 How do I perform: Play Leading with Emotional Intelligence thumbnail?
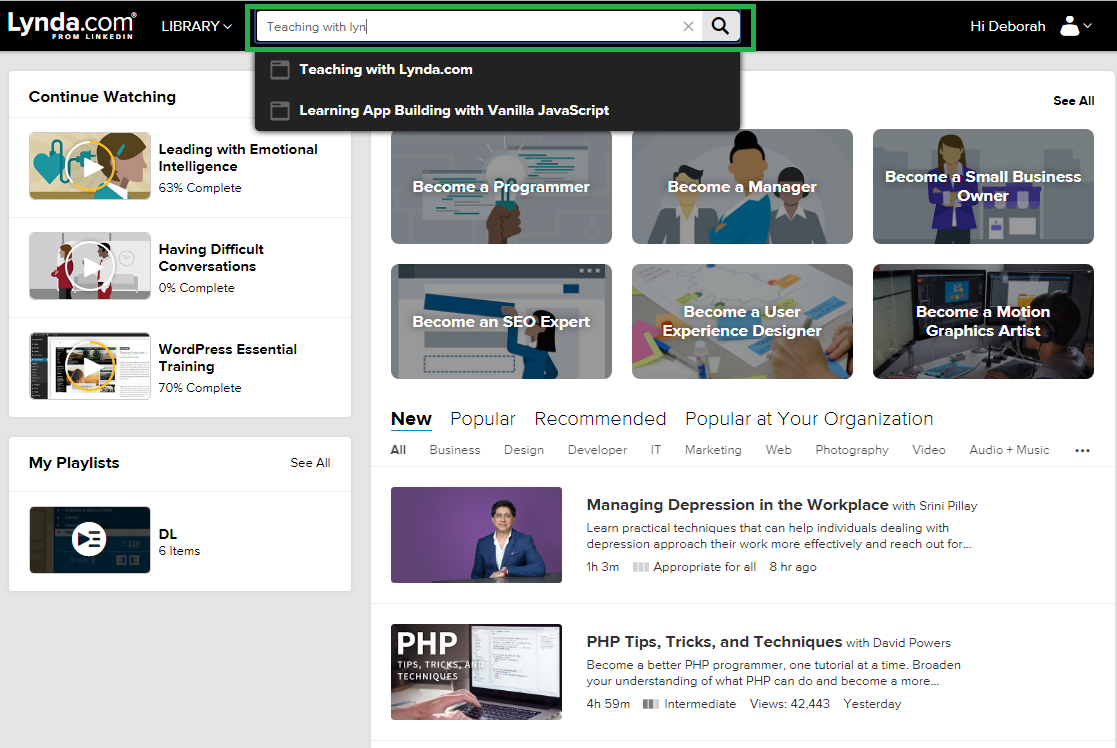coord(90,166)
